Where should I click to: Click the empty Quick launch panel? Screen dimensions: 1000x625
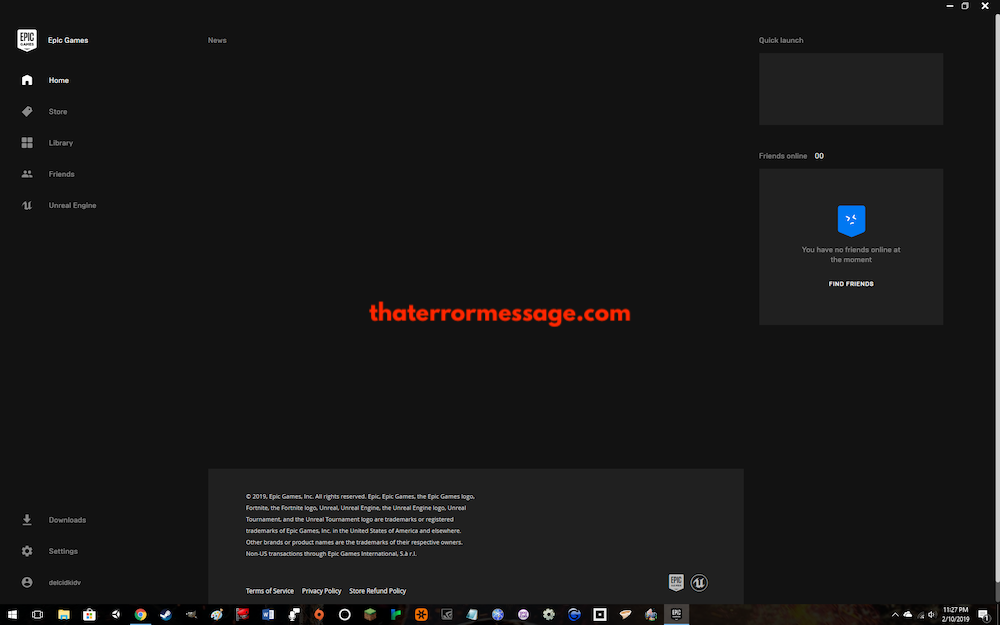[851, 89]
